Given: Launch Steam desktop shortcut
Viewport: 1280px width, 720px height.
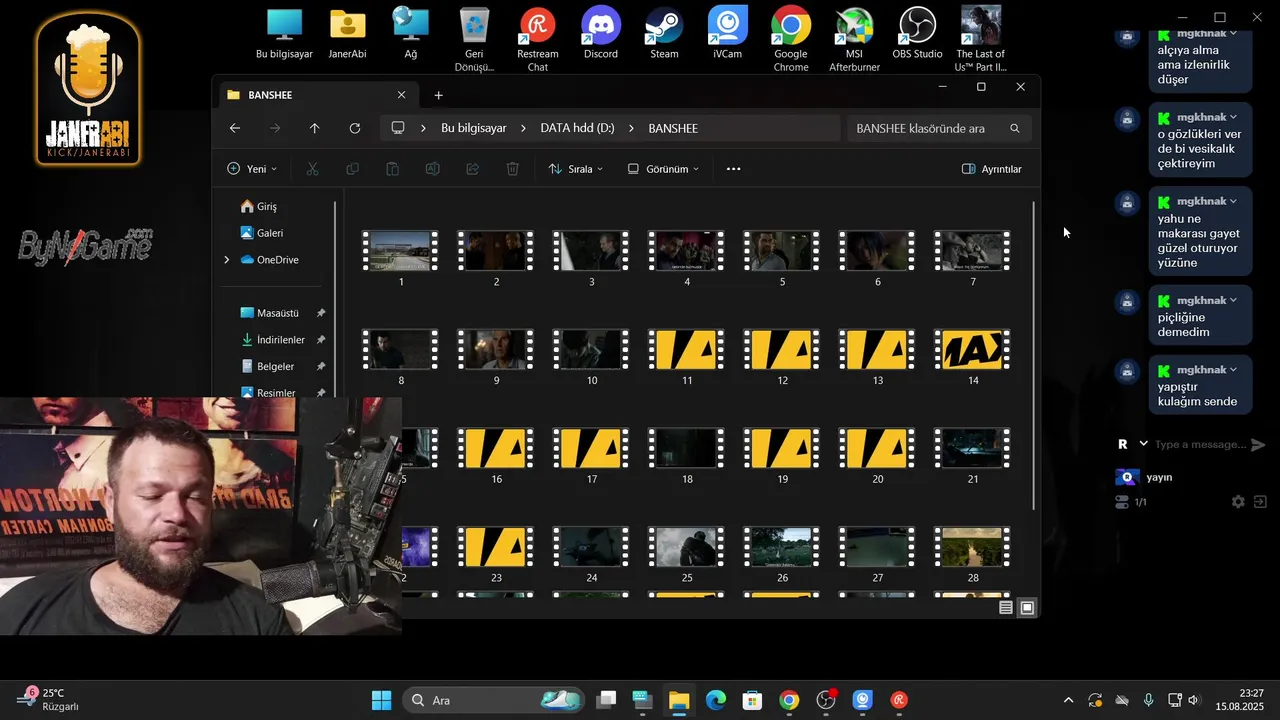Looking at the screenshot, I should click(664, 34).
